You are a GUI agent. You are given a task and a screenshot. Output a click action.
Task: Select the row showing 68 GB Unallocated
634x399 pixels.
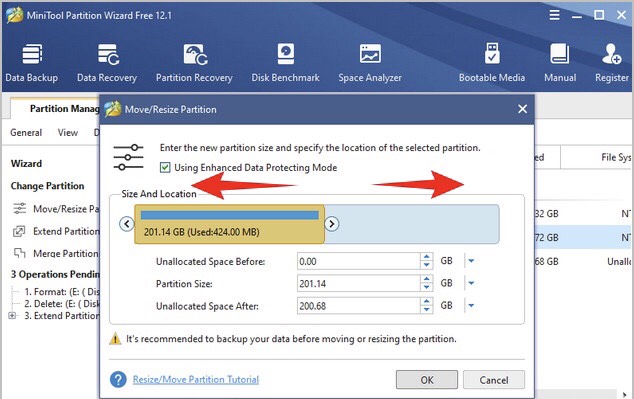point(583,261)
